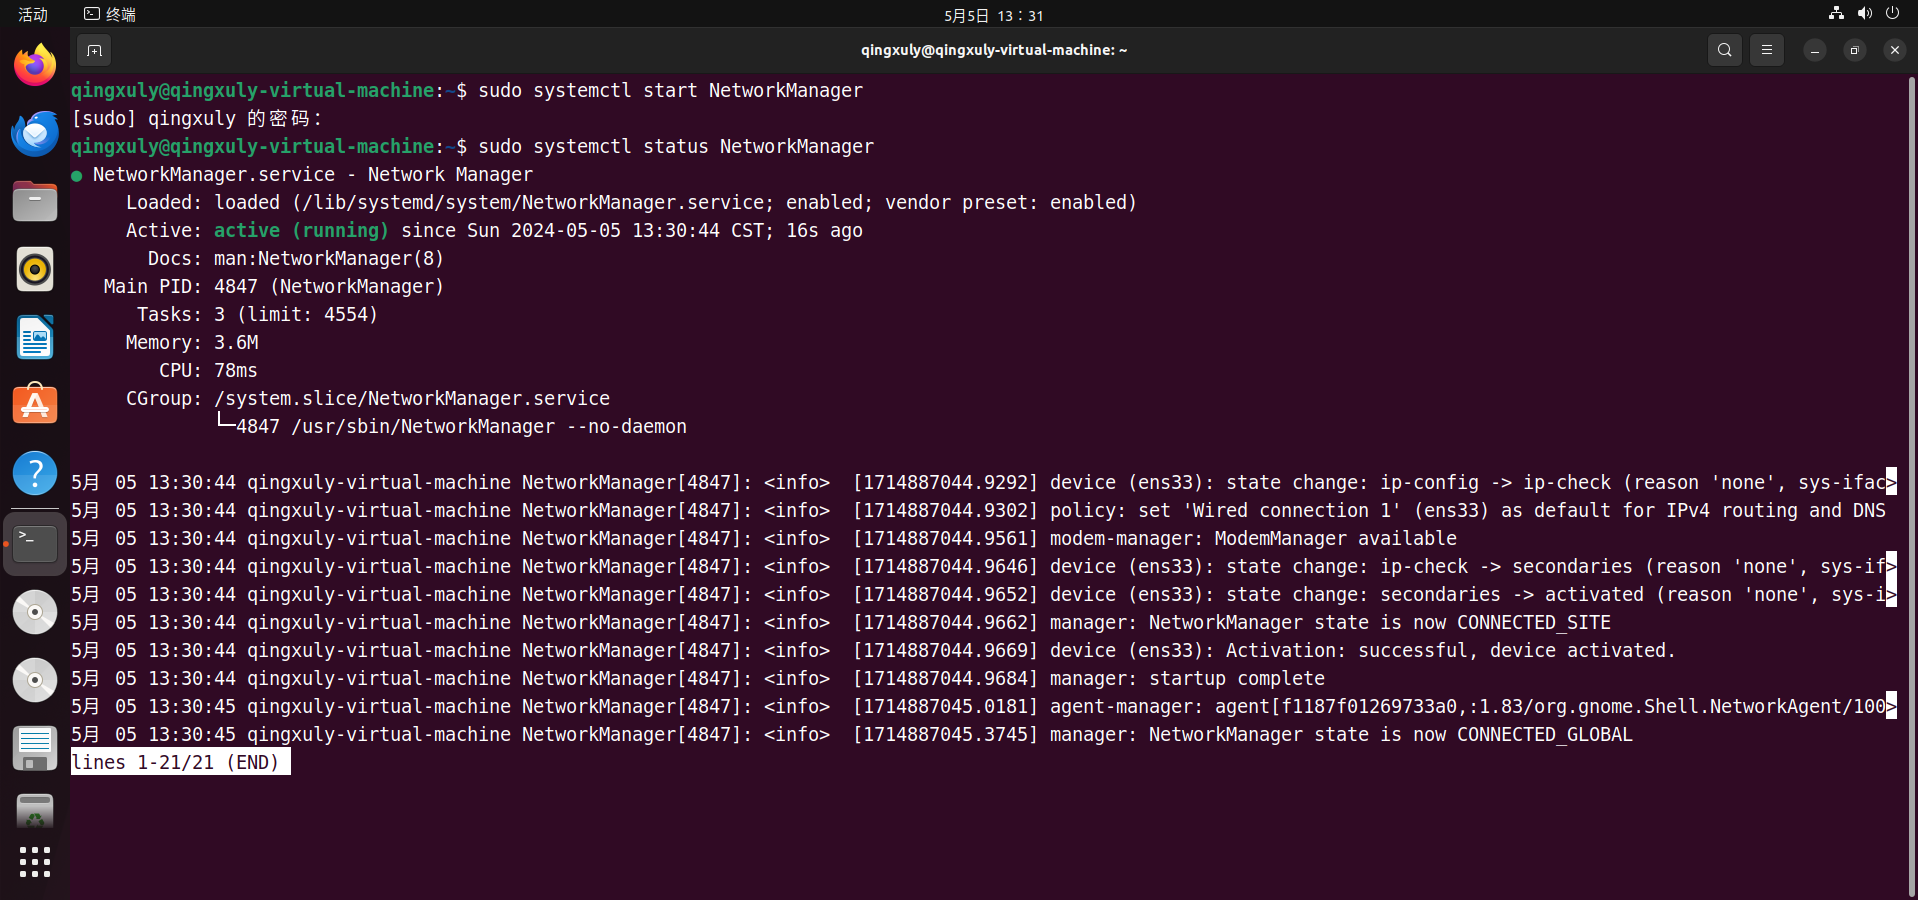1918x900 pixels.
Task: Open the power icon in system menu
Action: tap(1892, 13)
